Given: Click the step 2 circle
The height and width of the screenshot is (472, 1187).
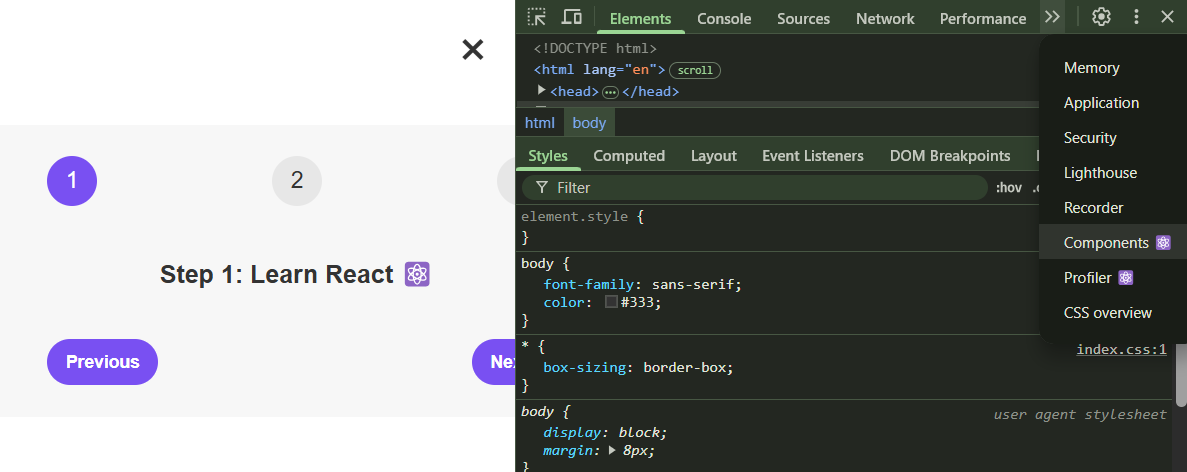Looking at the screenshot, I should pos(297,181).
